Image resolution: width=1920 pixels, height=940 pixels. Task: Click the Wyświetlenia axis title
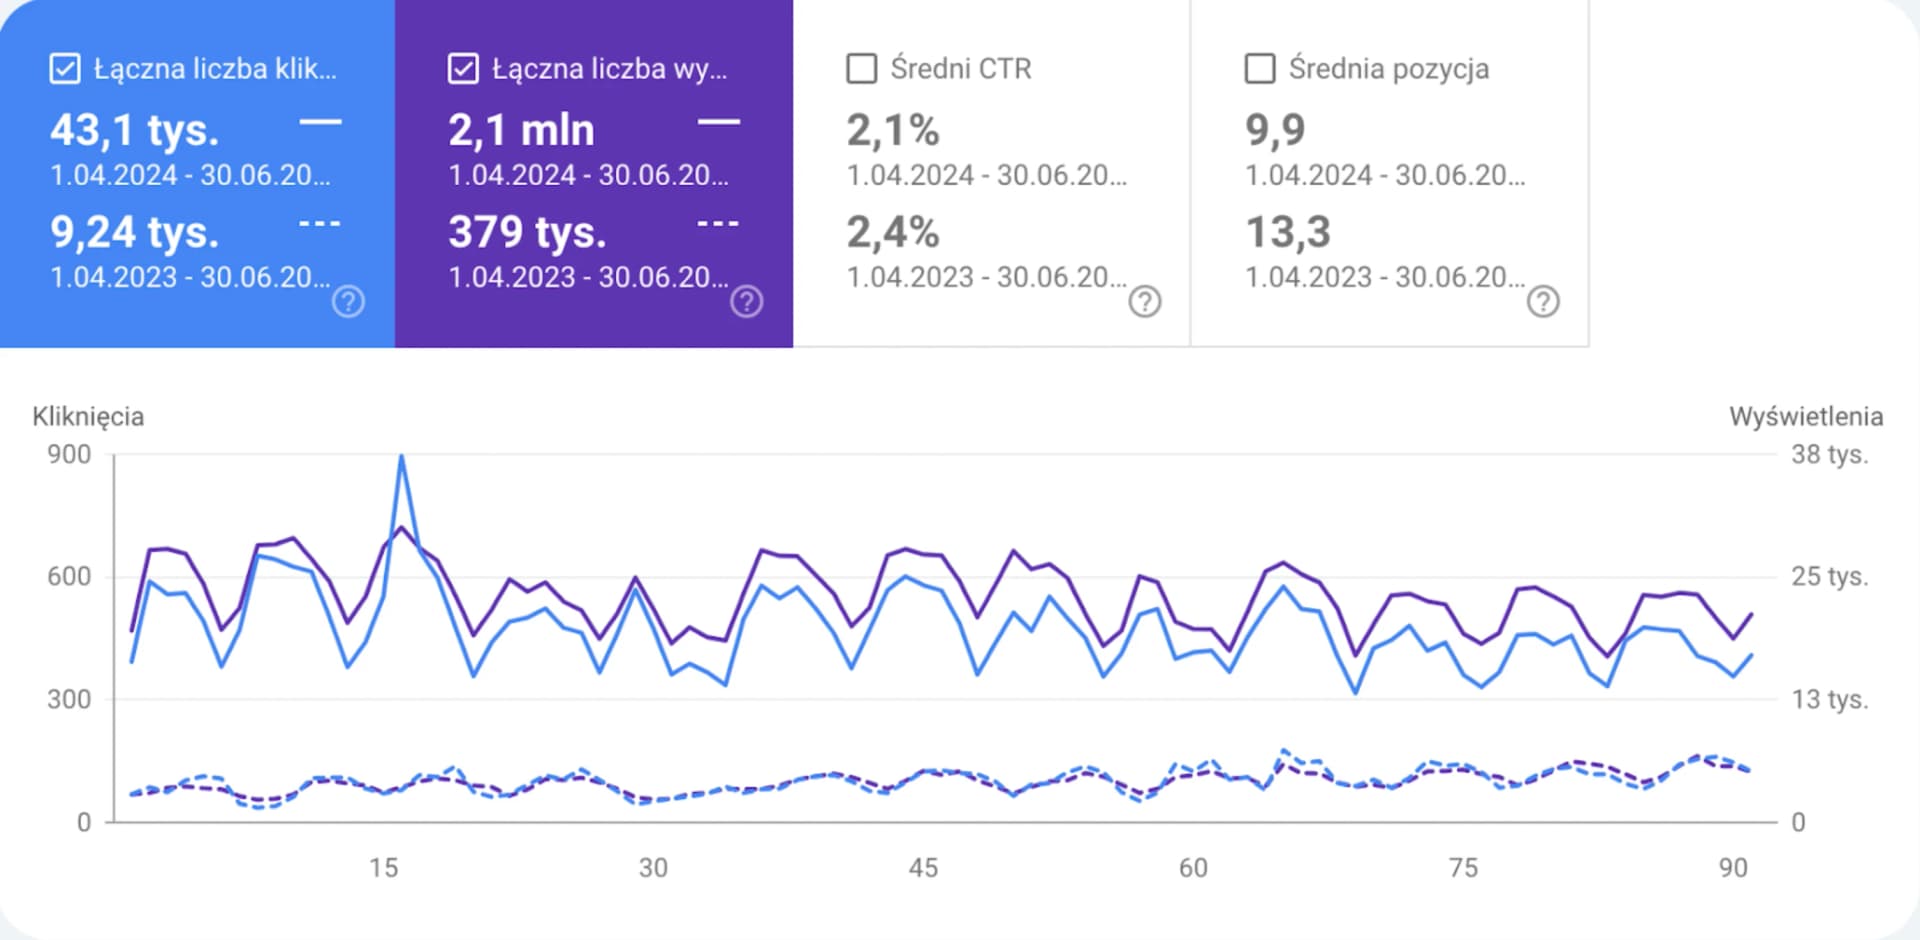coord(1805,416)
